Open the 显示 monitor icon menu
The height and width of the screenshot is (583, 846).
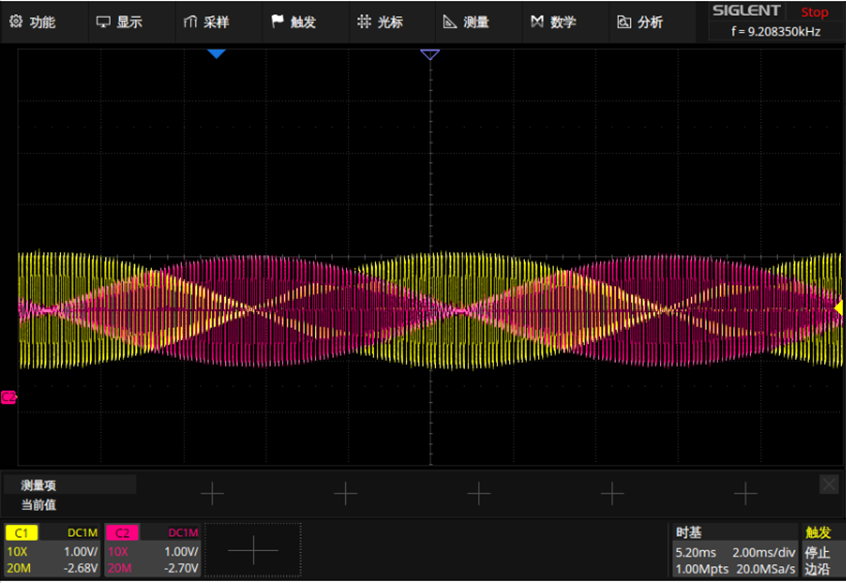(x=103, y=22)
